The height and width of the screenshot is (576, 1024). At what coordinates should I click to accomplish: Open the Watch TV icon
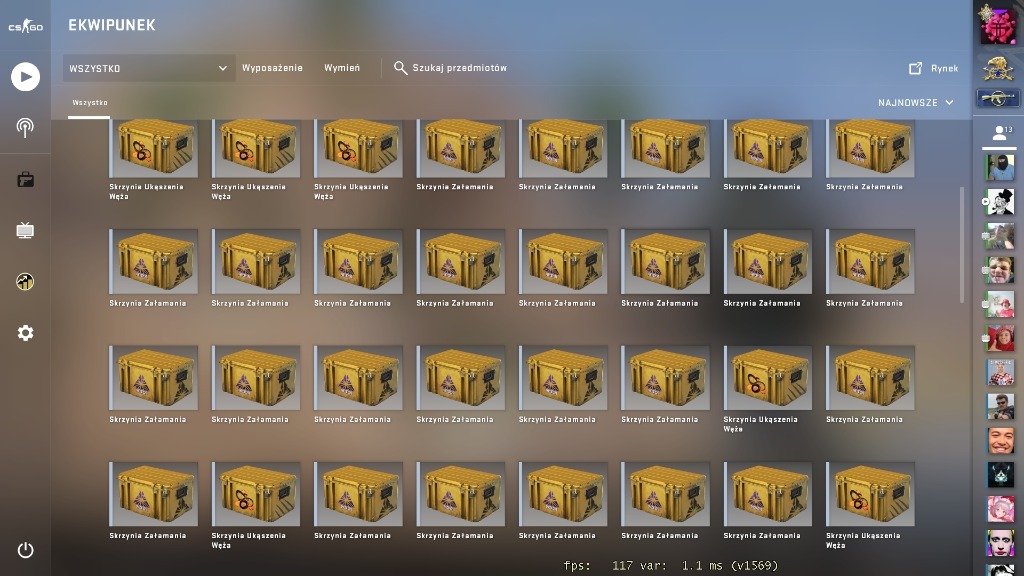point(25,230)
